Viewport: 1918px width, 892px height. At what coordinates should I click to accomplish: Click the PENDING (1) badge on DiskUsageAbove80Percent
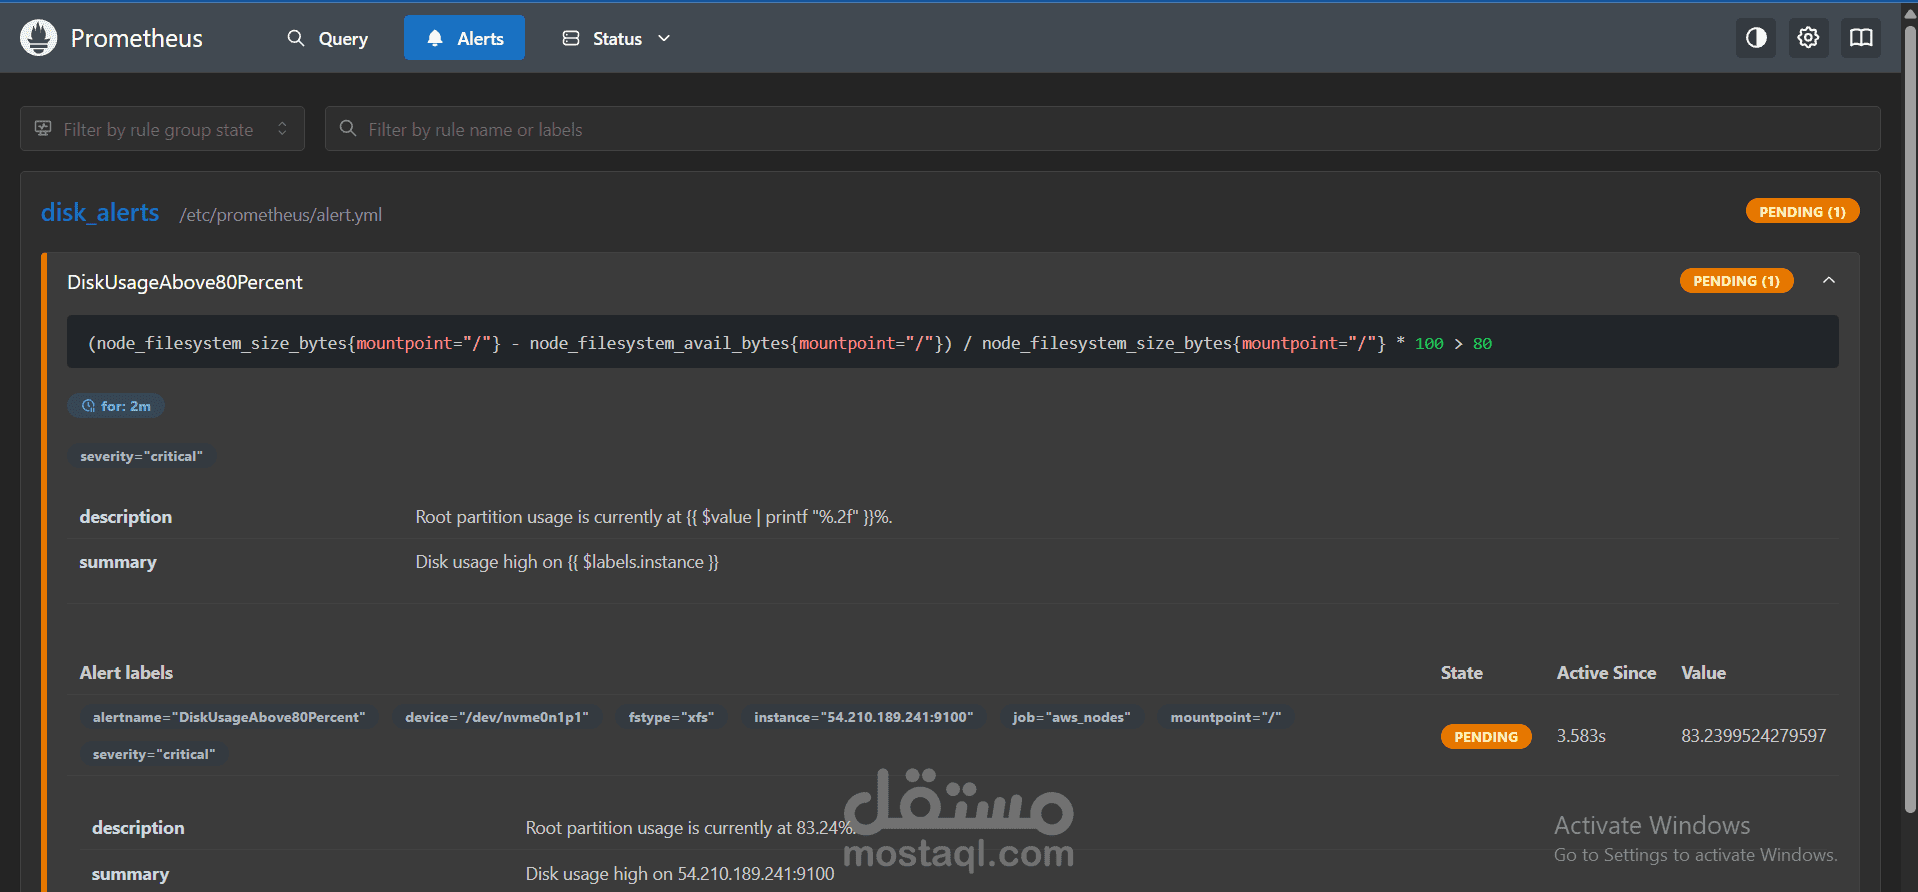1736,281
